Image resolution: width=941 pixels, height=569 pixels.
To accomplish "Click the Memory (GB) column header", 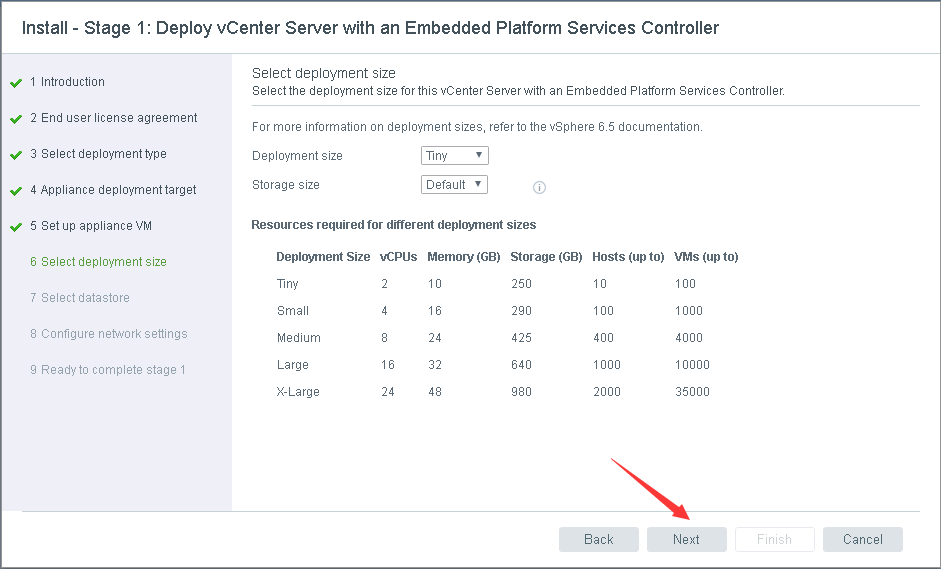I will coord(464,257).
